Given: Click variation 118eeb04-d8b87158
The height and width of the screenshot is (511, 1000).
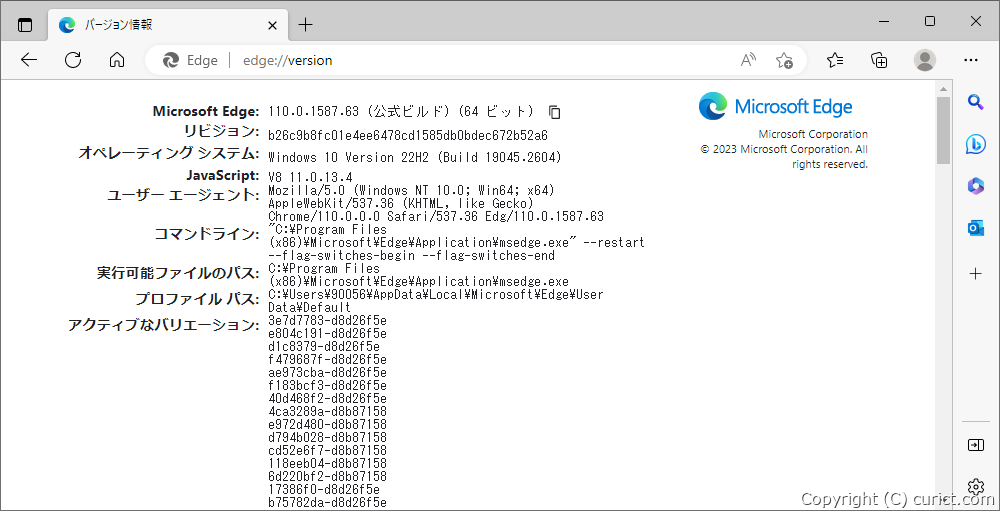Looking at the screenshot, I should pyautogui.click(x=327, y=463).
